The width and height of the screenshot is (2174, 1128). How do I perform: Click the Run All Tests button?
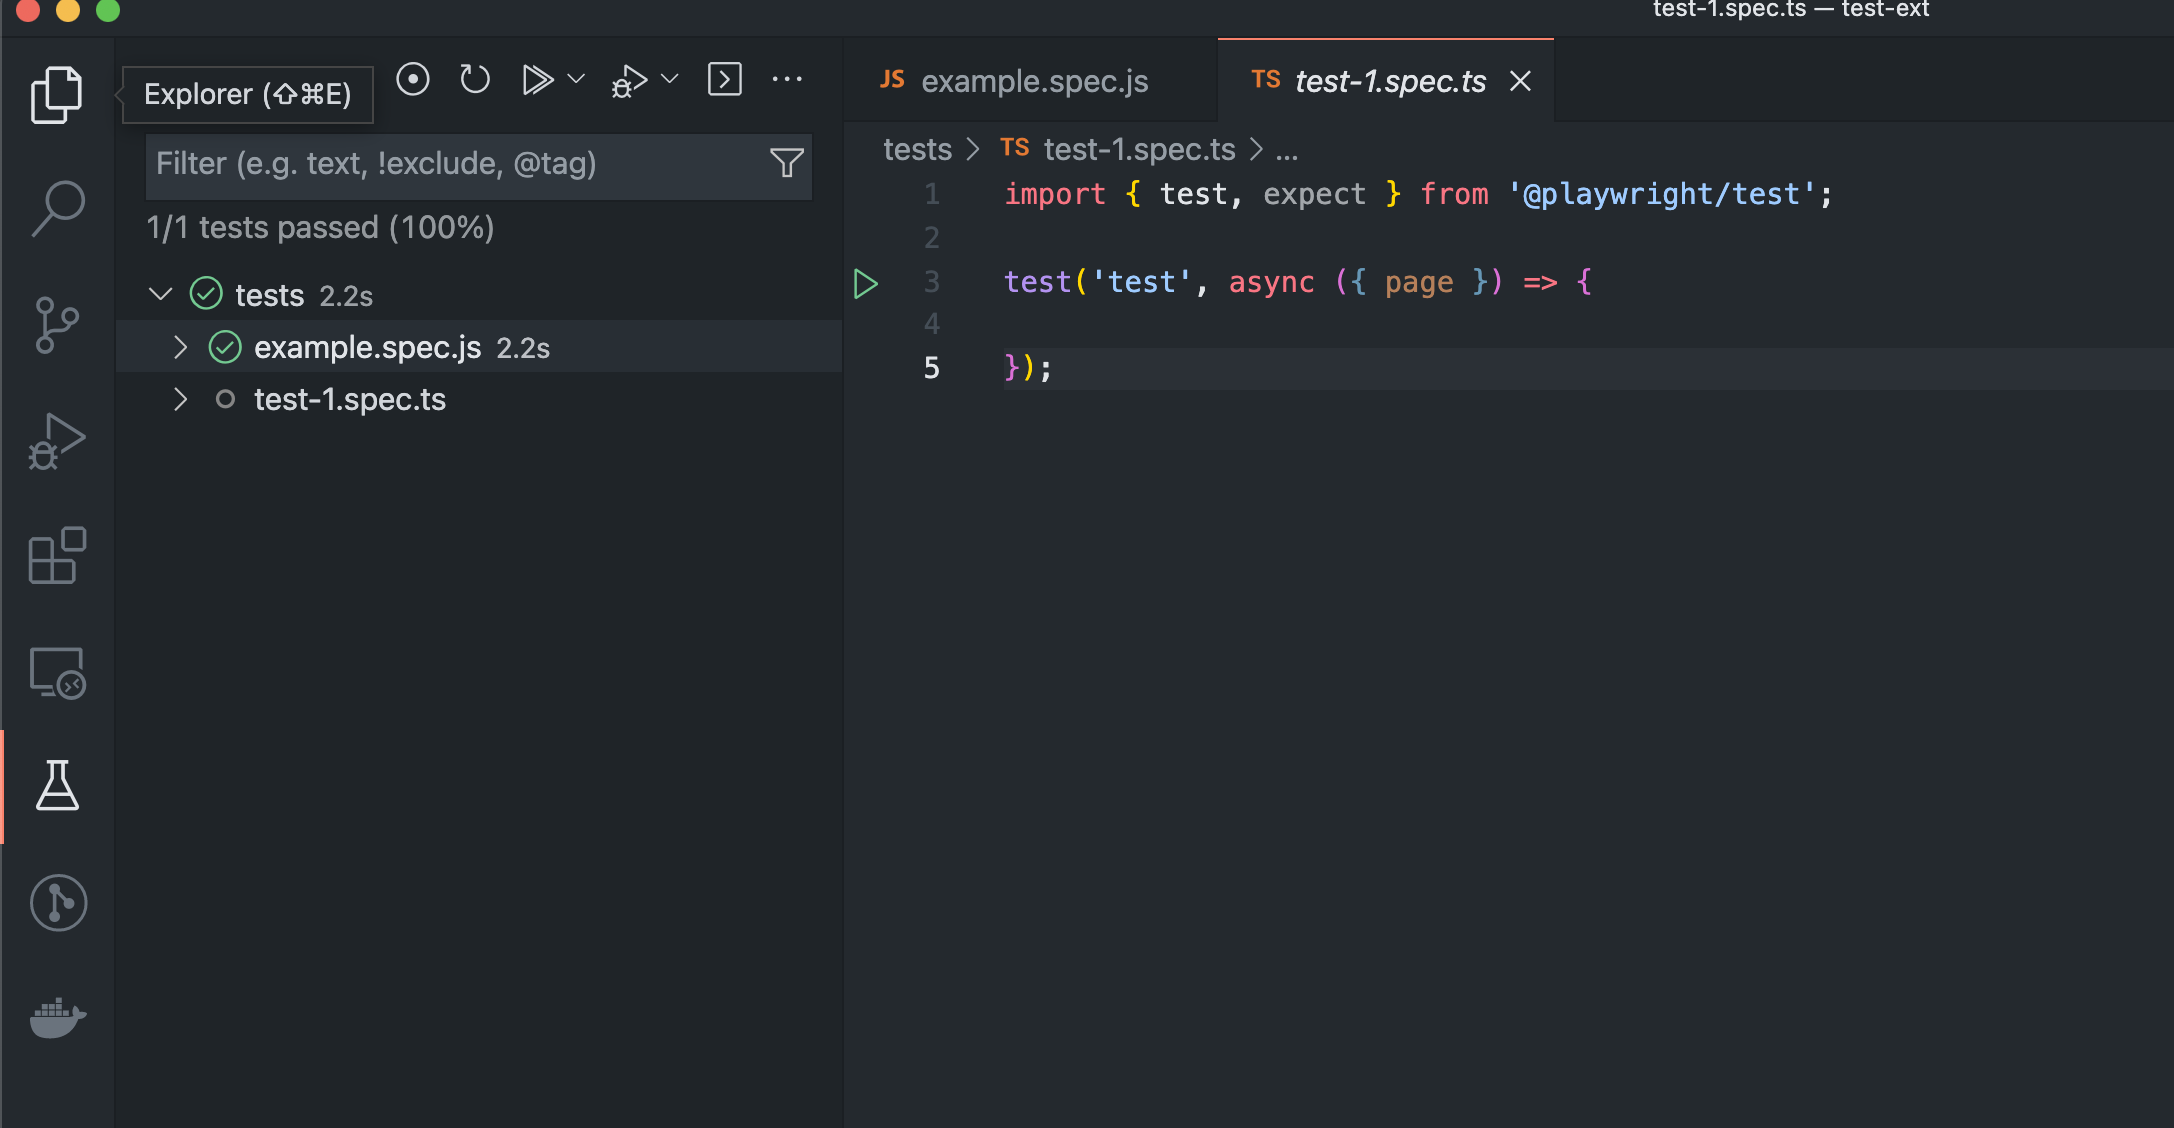point(537,79)
